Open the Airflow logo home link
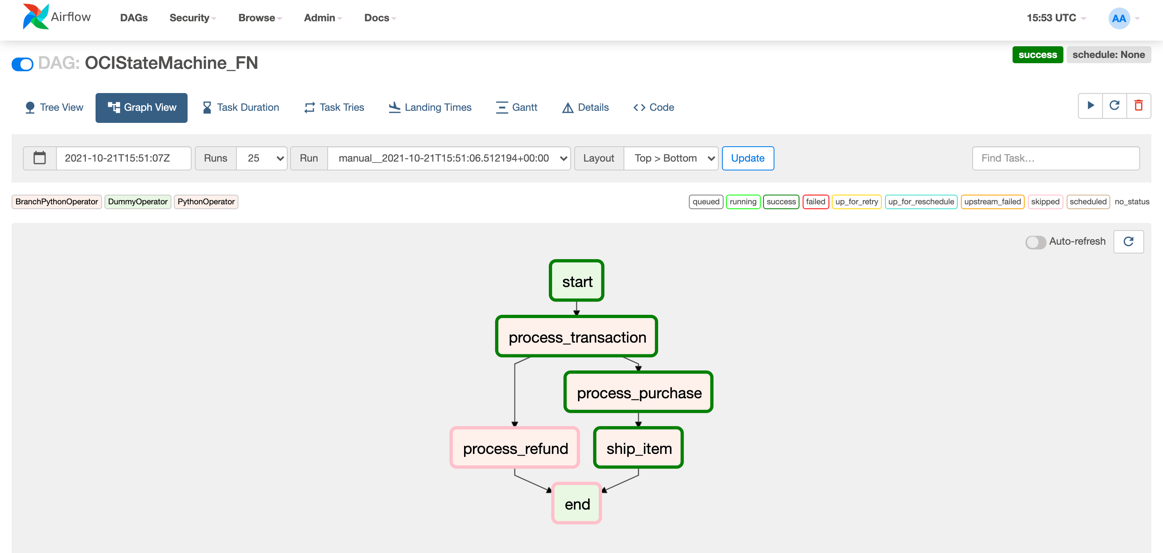The image size is (1163, 553). [57, 17]
